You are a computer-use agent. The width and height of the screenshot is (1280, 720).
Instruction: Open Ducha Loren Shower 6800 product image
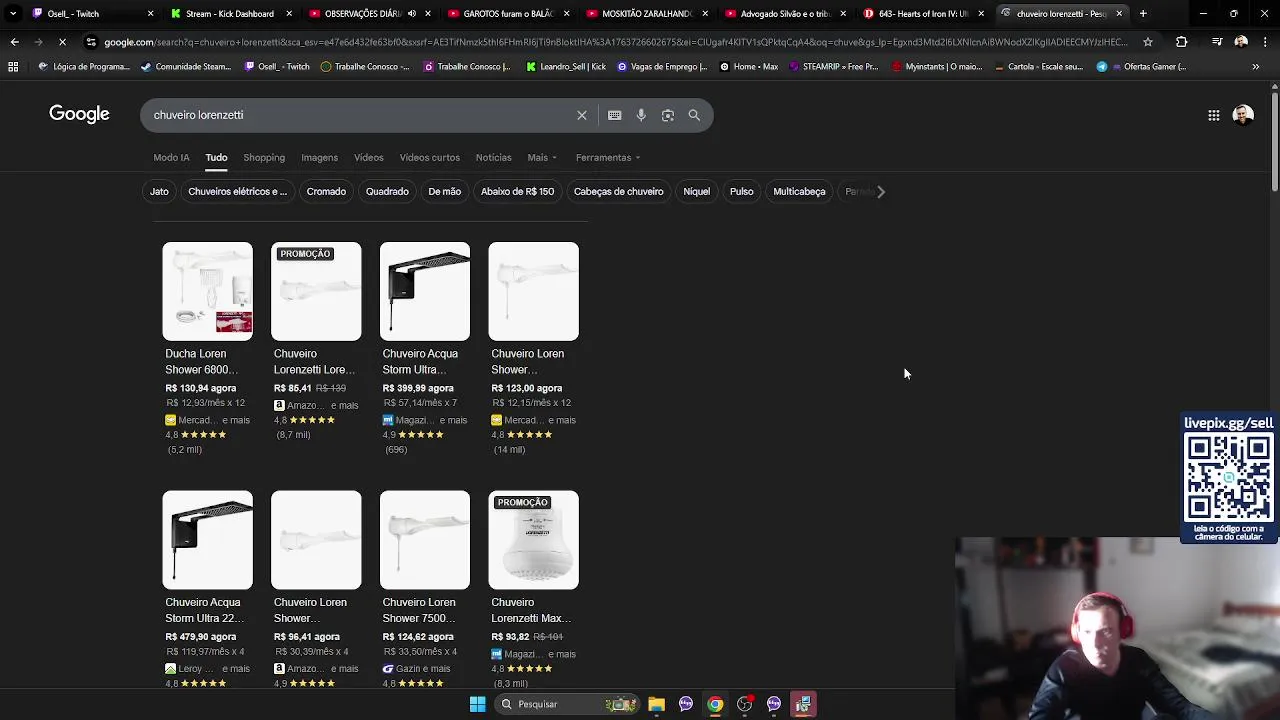tap(208, 291)
